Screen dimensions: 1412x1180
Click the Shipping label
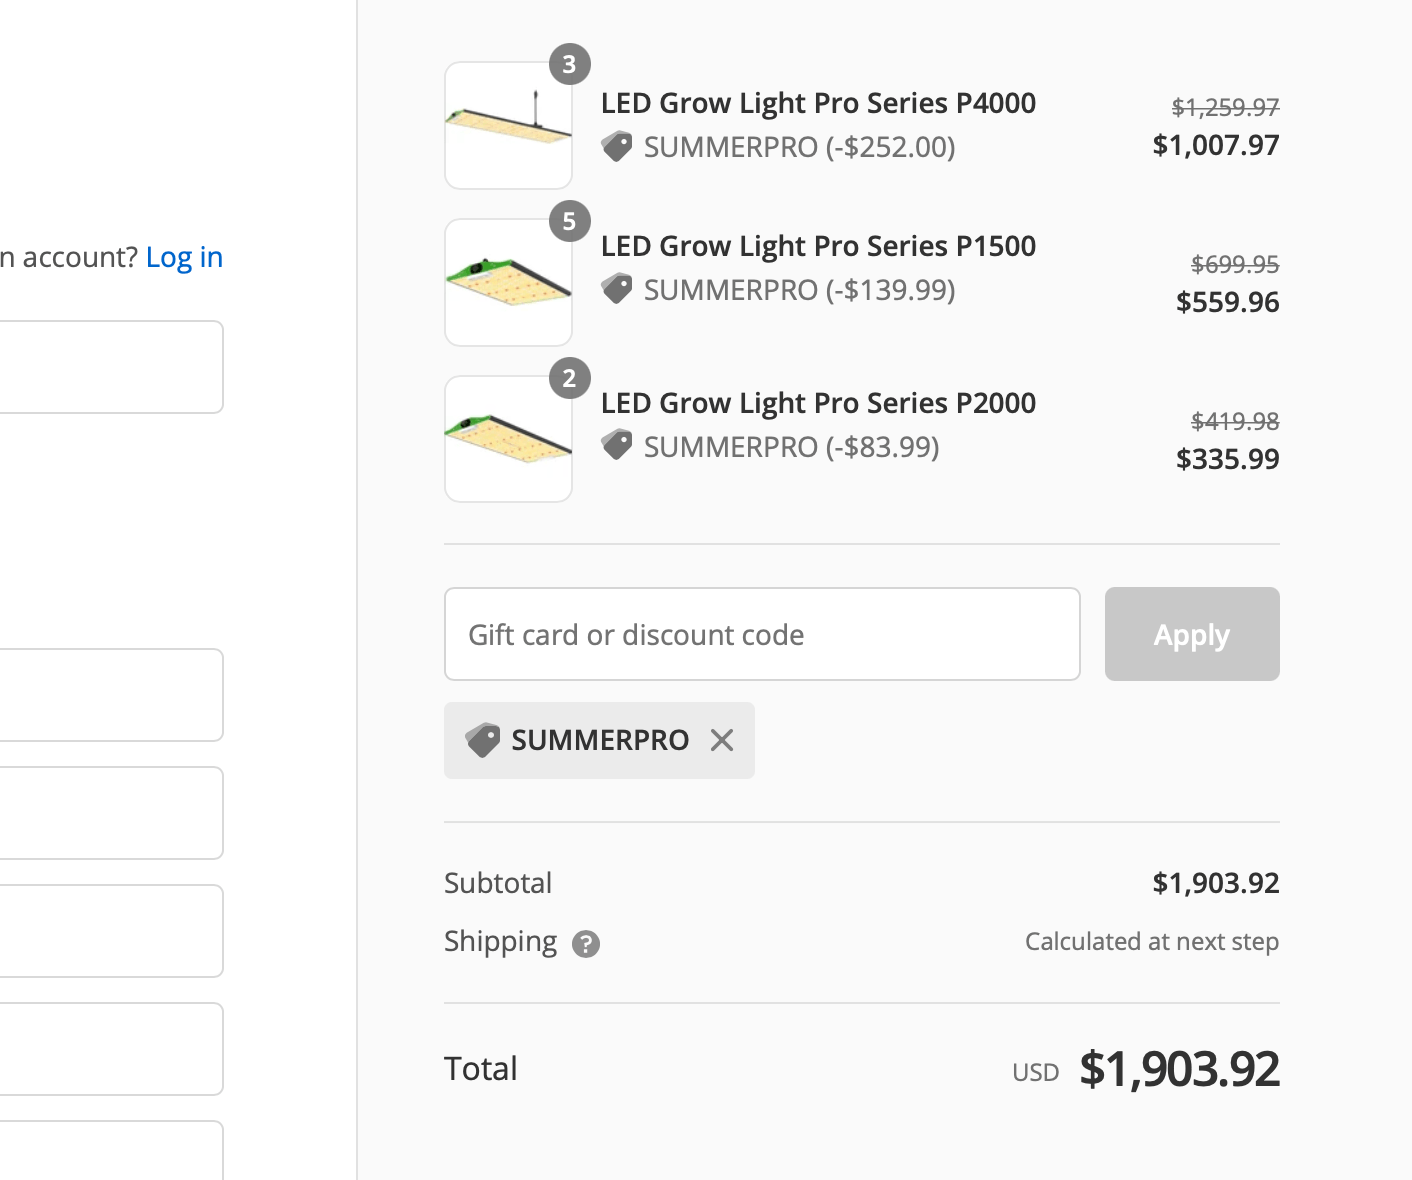pyautogui.click(x=501, y=942)
